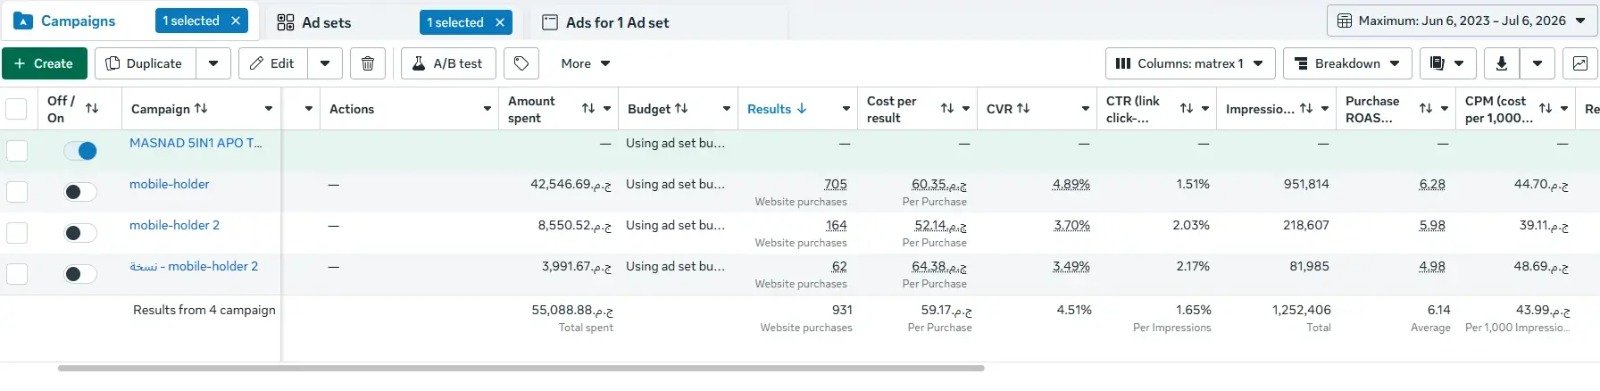
Task: Turn on نسخة - mobile-holder 2 toggle
Action: tap(80, 274)
